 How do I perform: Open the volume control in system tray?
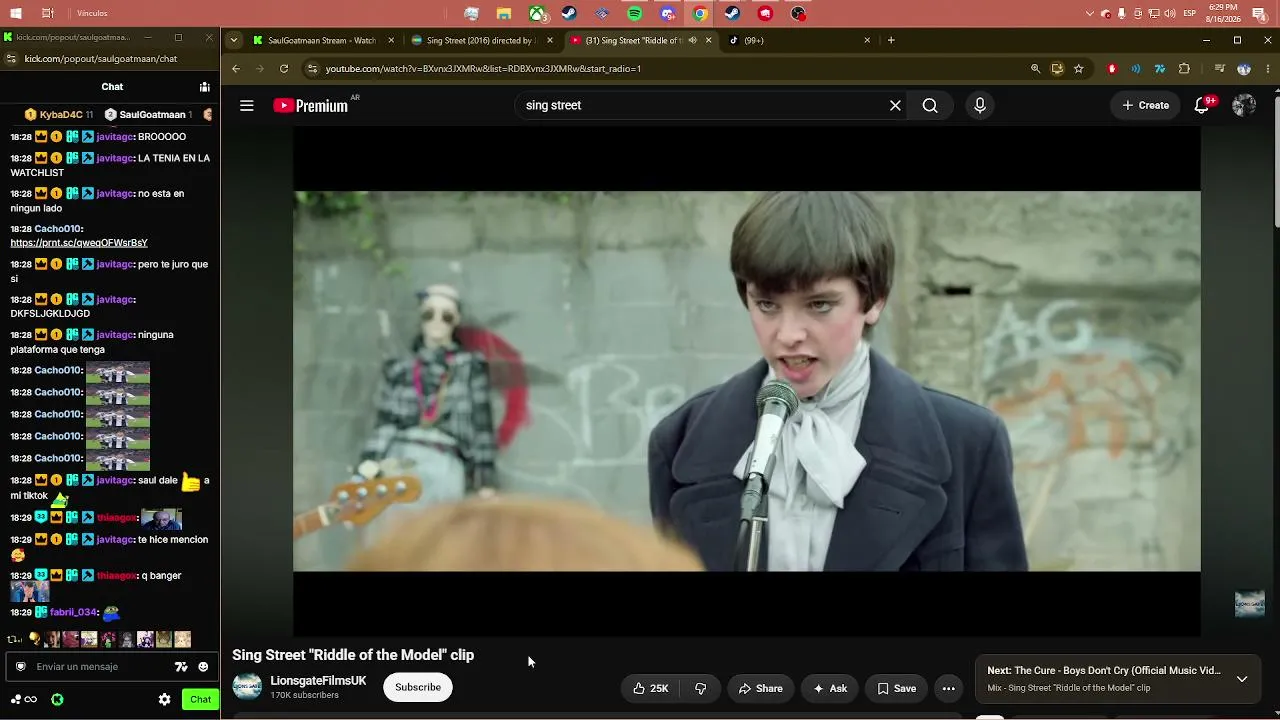pyautogui.click(x=1170, y=14)
